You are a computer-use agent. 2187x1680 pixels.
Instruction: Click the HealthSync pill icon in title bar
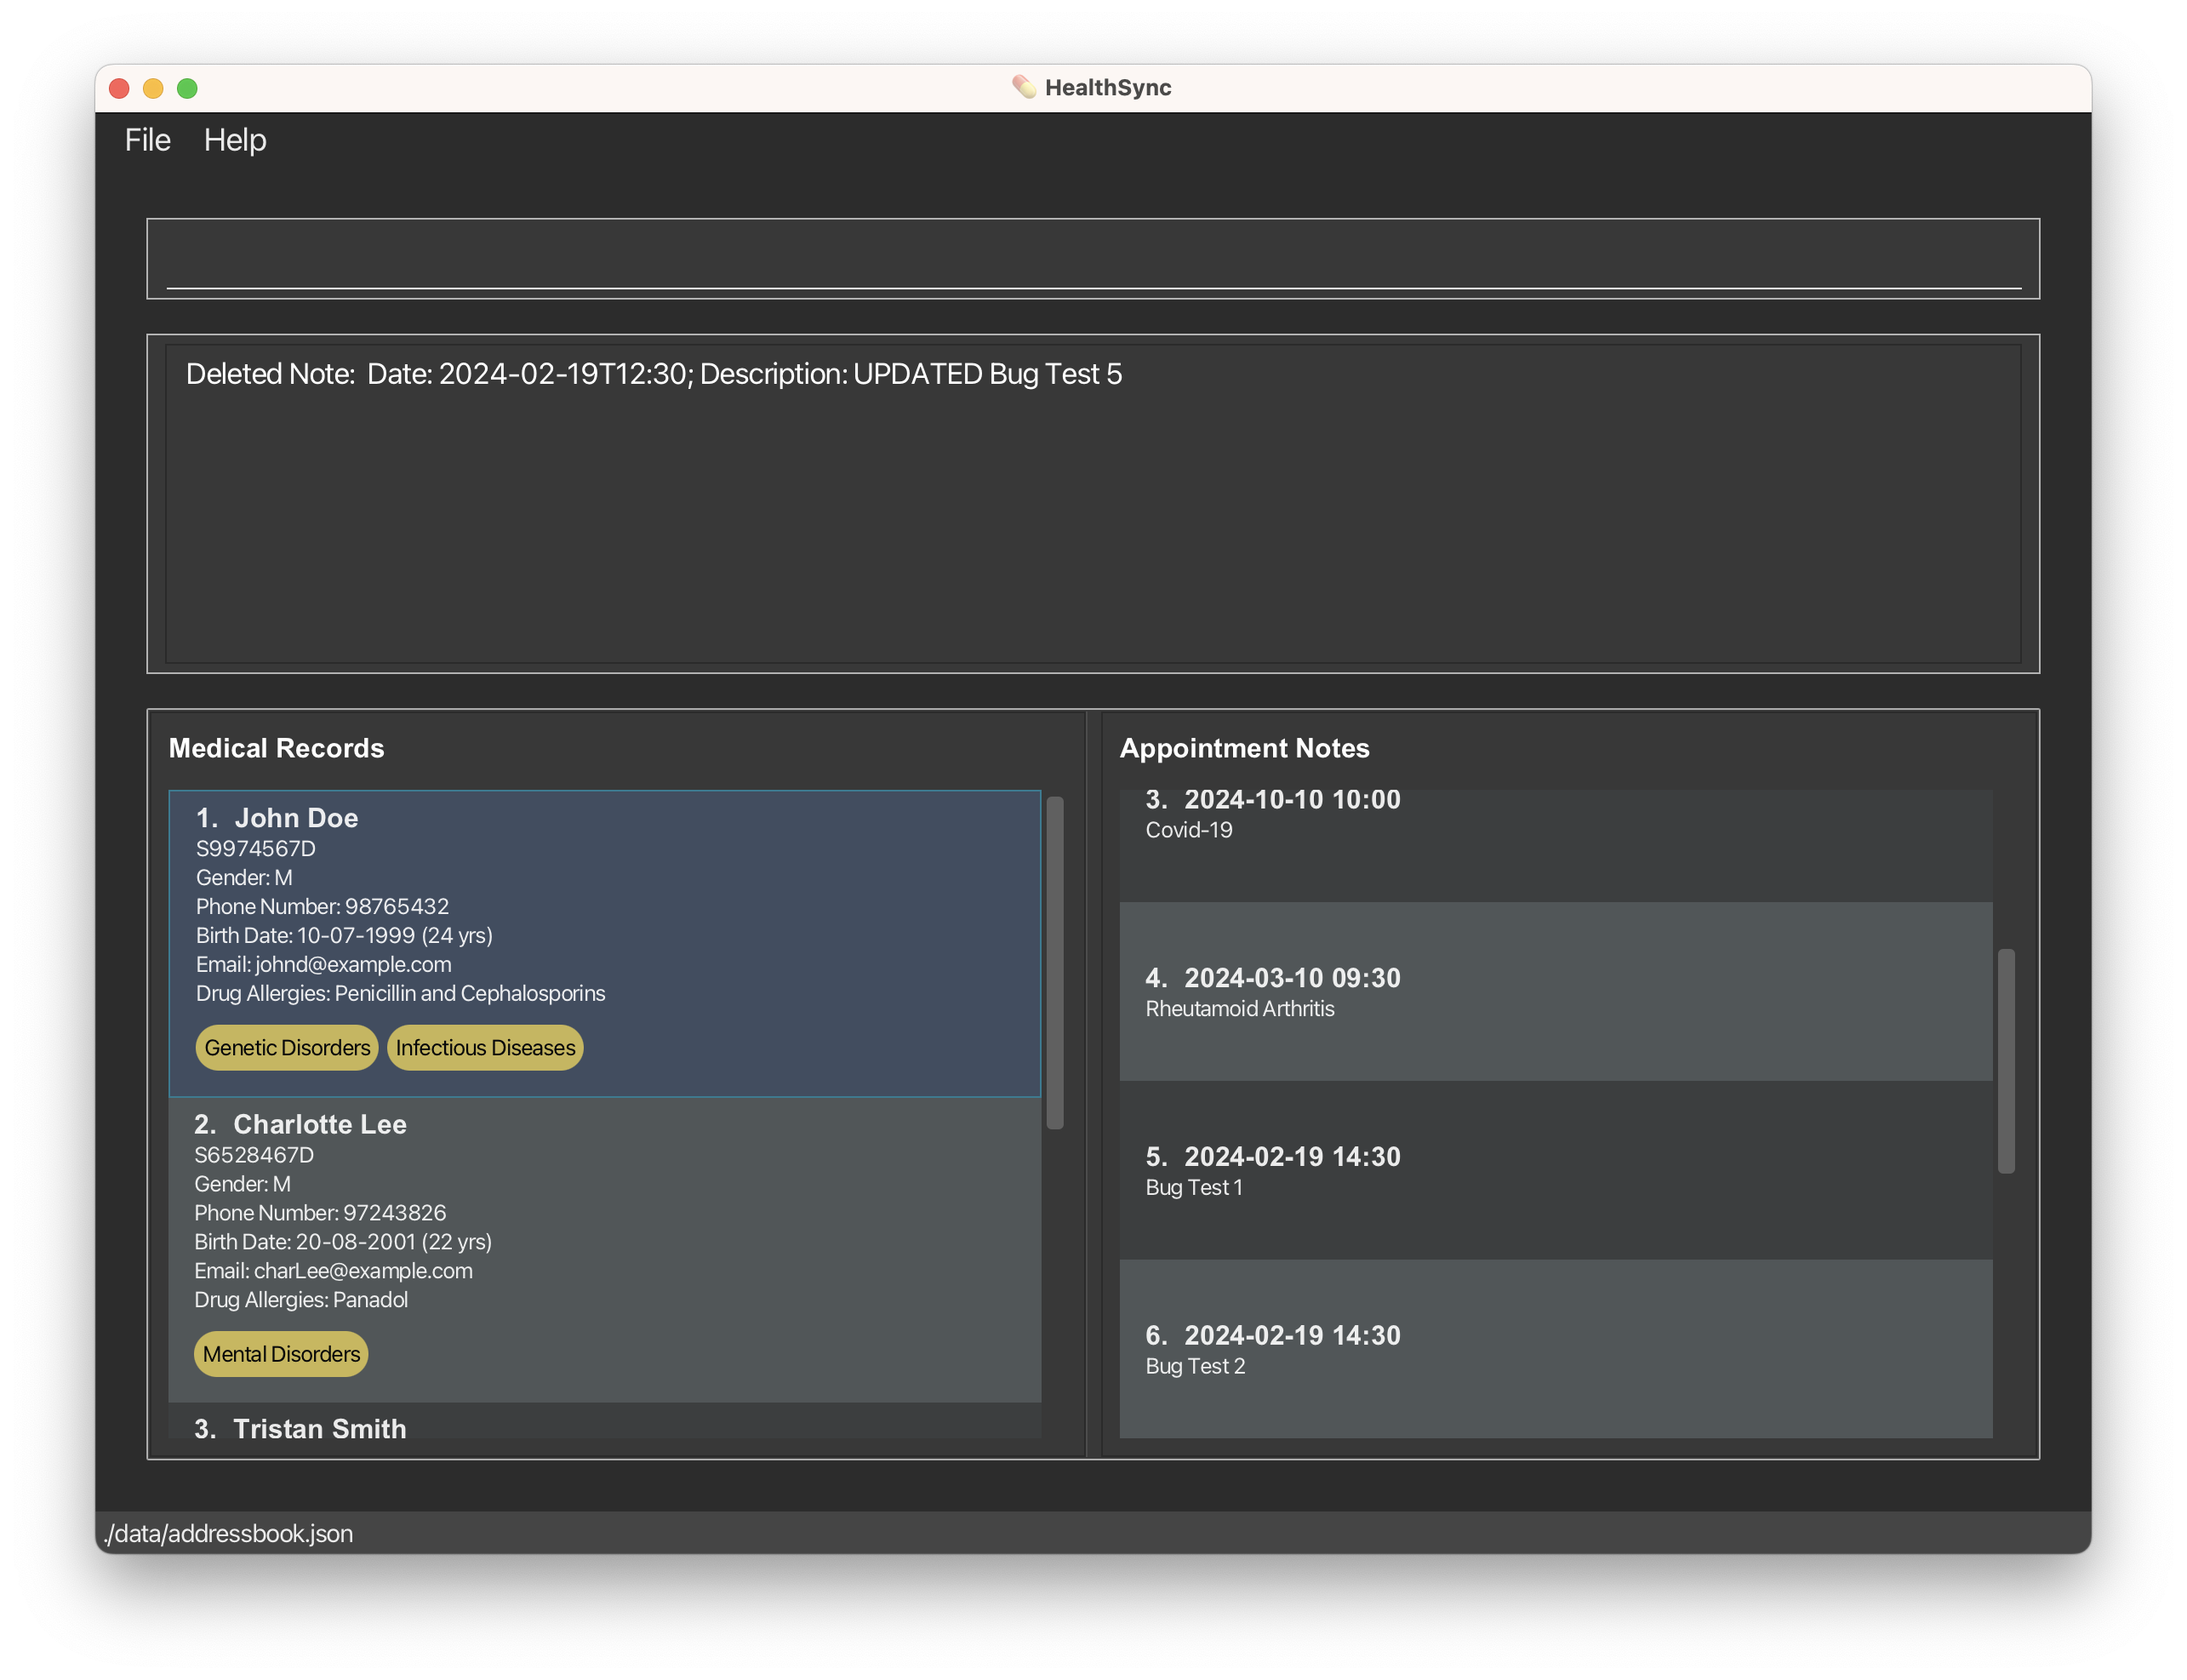point(1023,87)
